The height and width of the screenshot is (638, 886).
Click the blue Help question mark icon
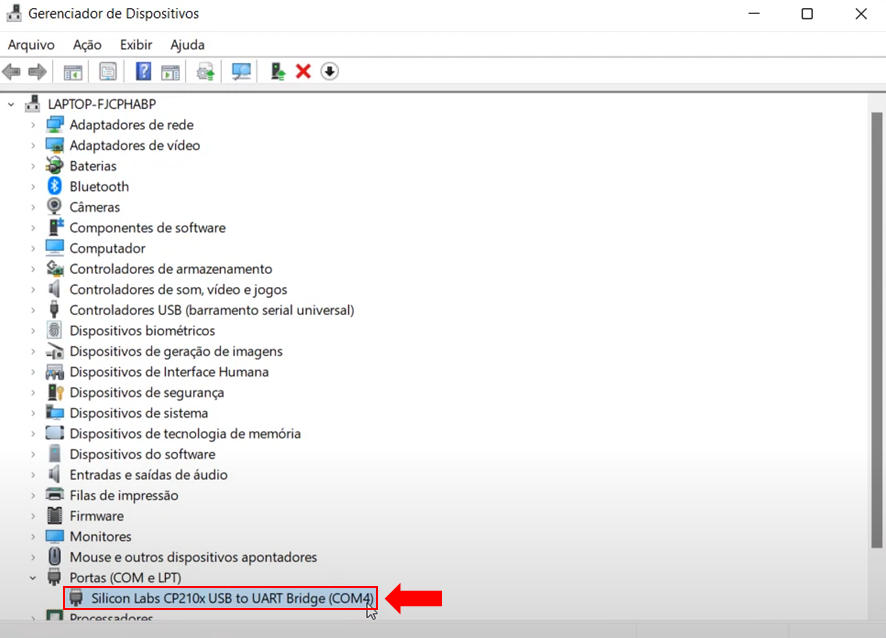pos(143,72)
